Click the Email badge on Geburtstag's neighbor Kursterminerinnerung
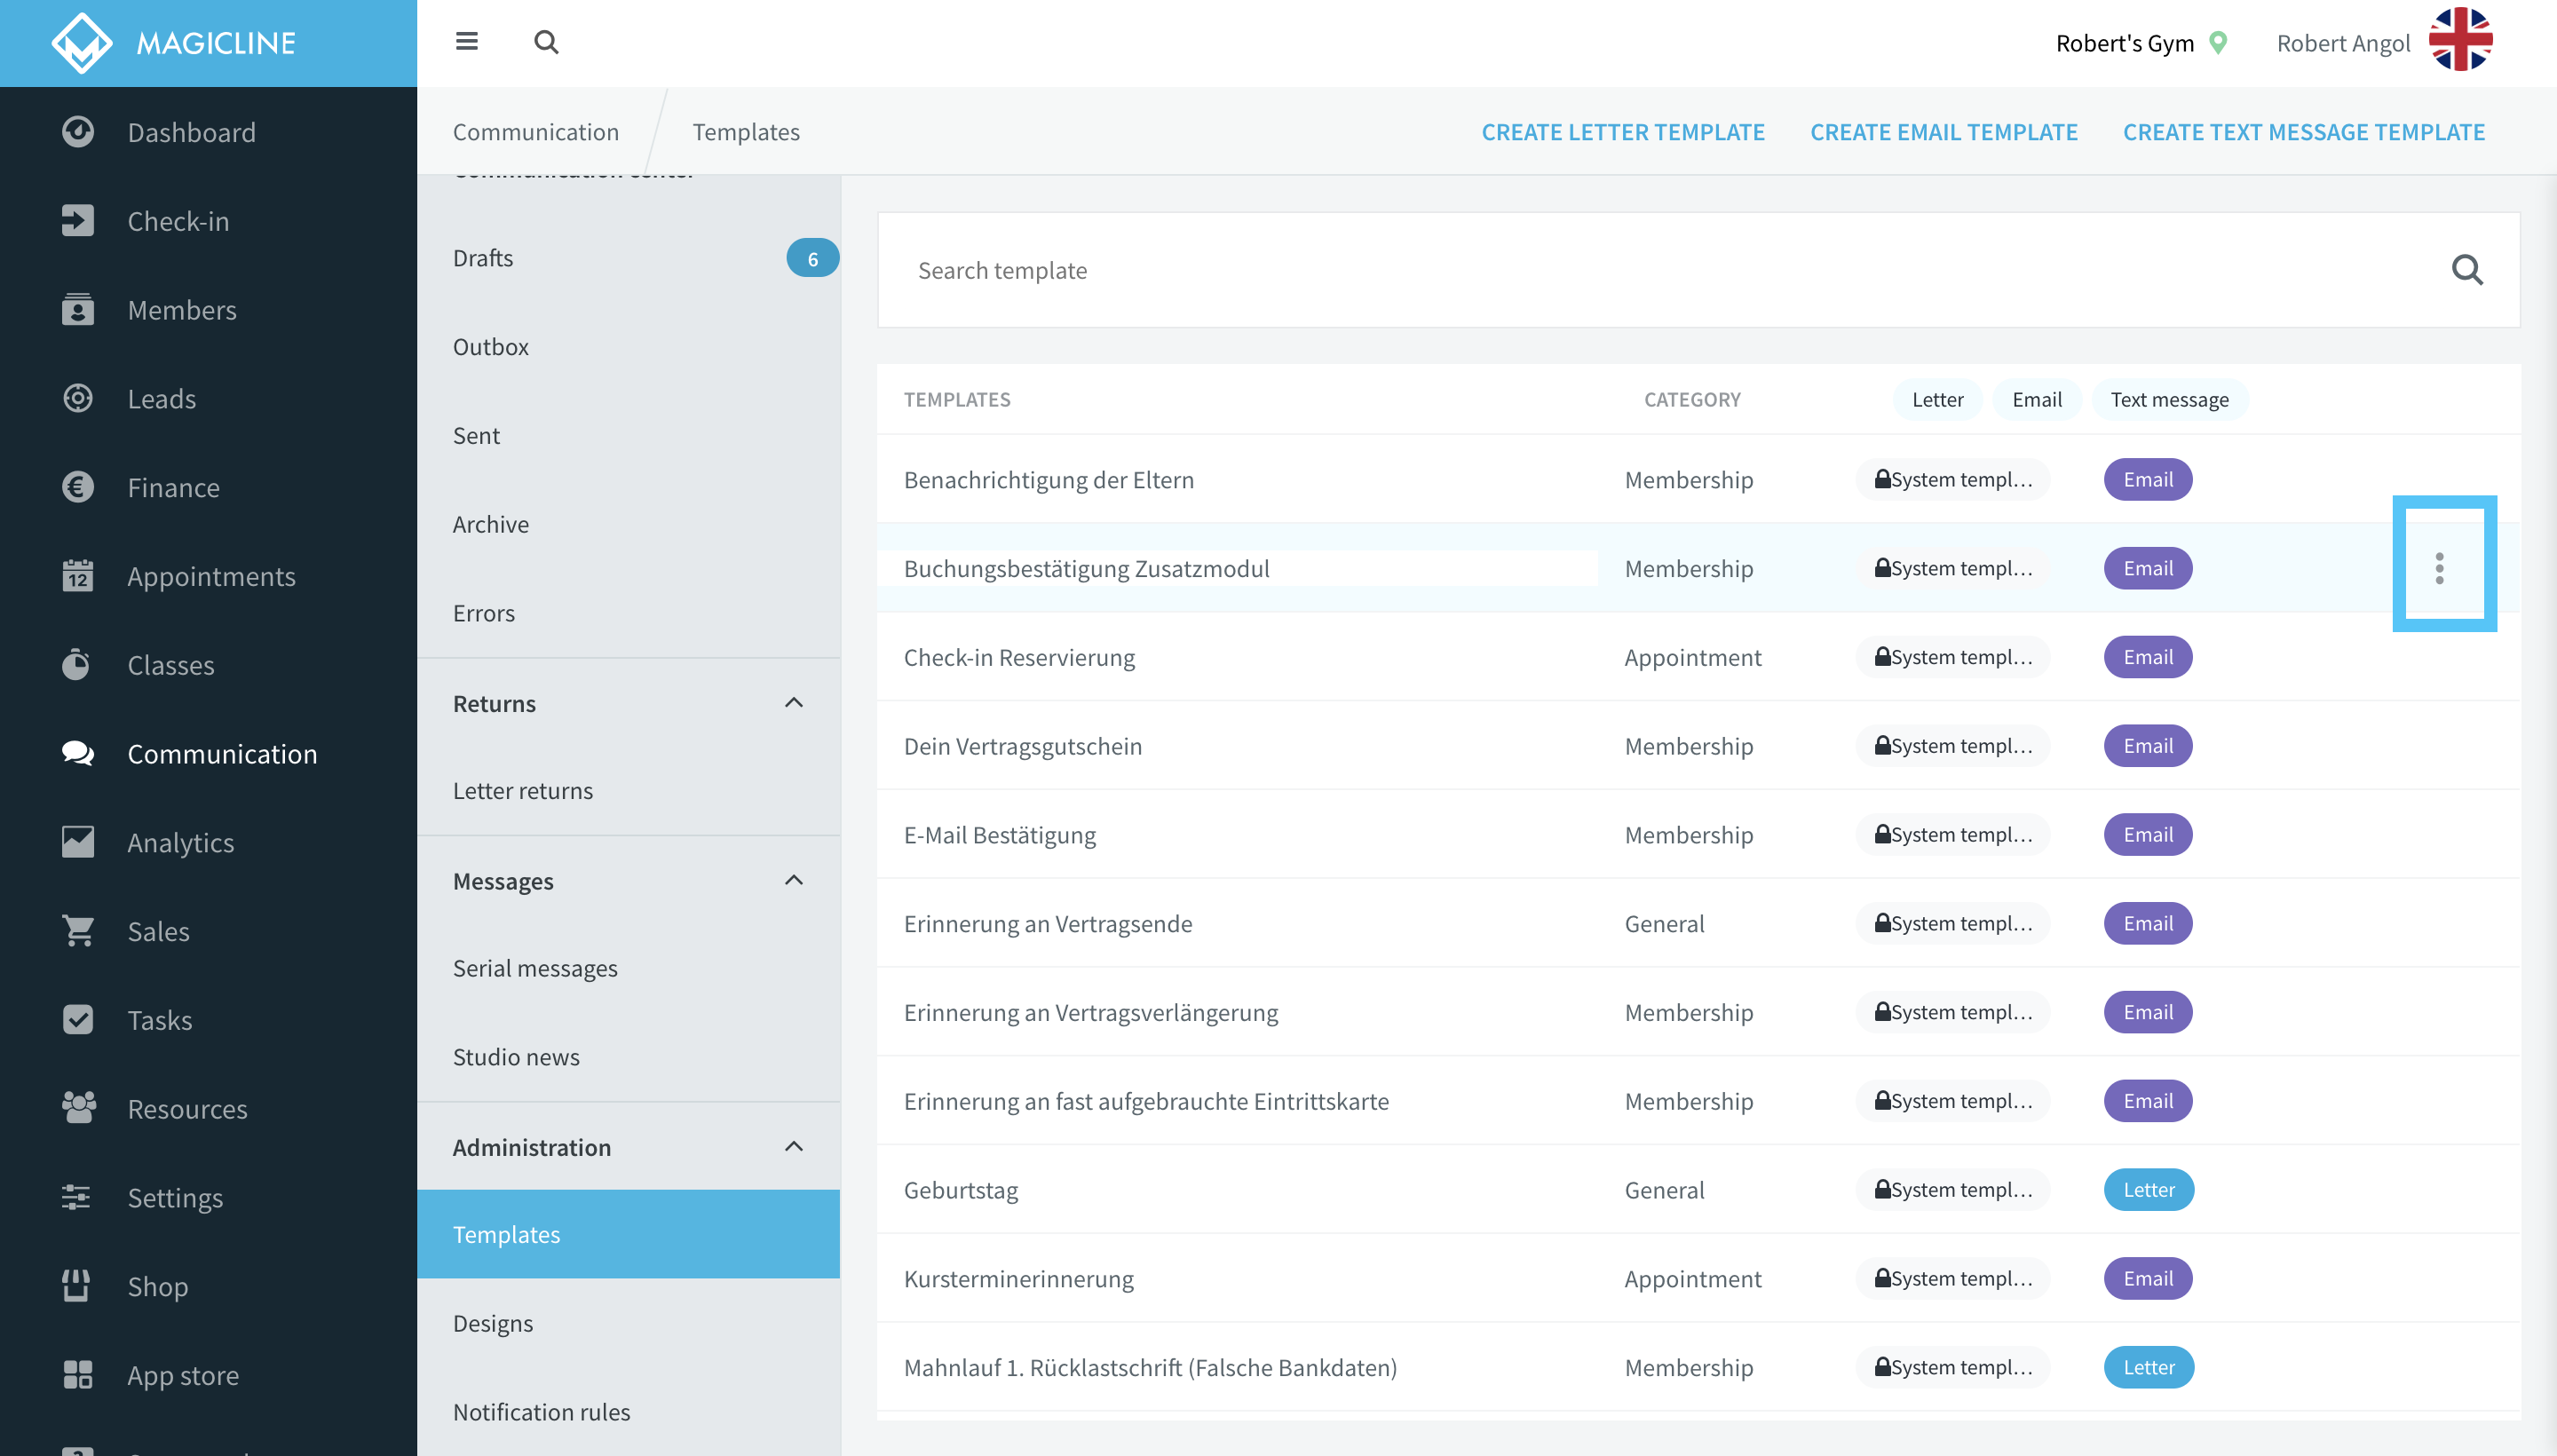The height and width of the screenshot is (1456, 2557). click(x=2147, y=1278)
